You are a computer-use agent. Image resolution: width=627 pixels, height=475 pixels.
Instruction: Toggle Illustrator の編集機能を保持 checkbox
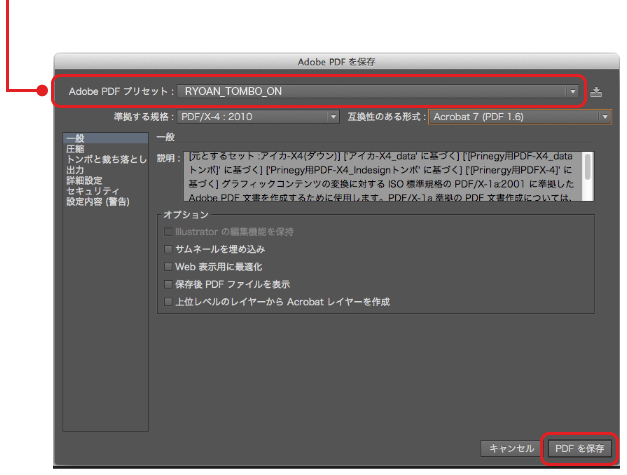pyautogui.click(x=168, y=232)
